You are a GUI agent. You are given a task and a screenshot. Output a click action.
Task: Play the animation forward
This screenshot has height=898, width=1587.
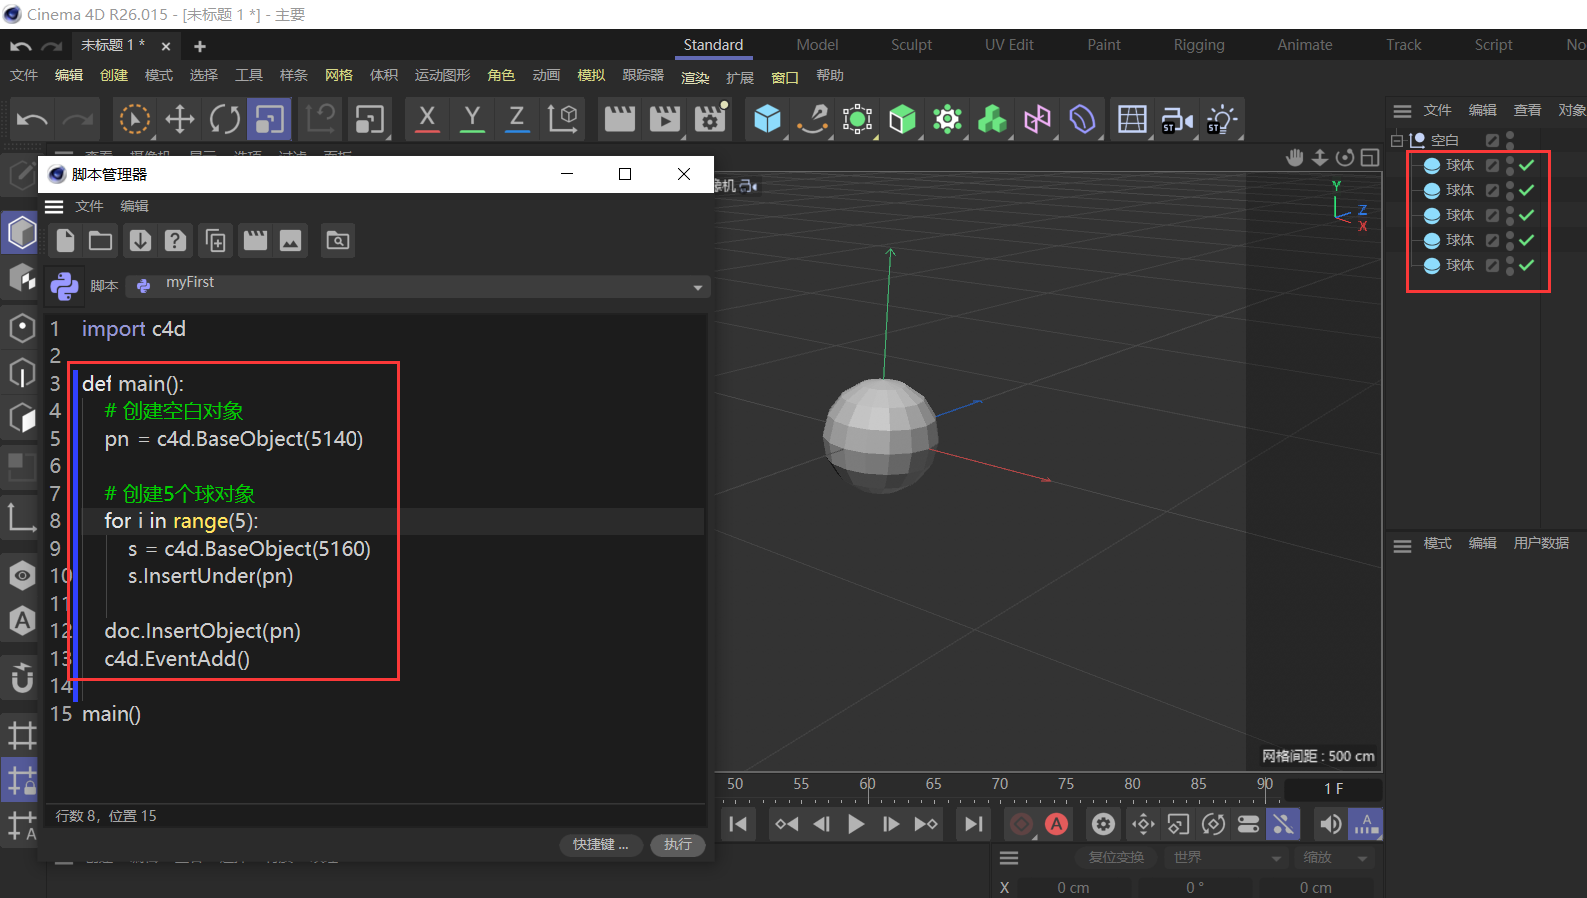[856, 824]
